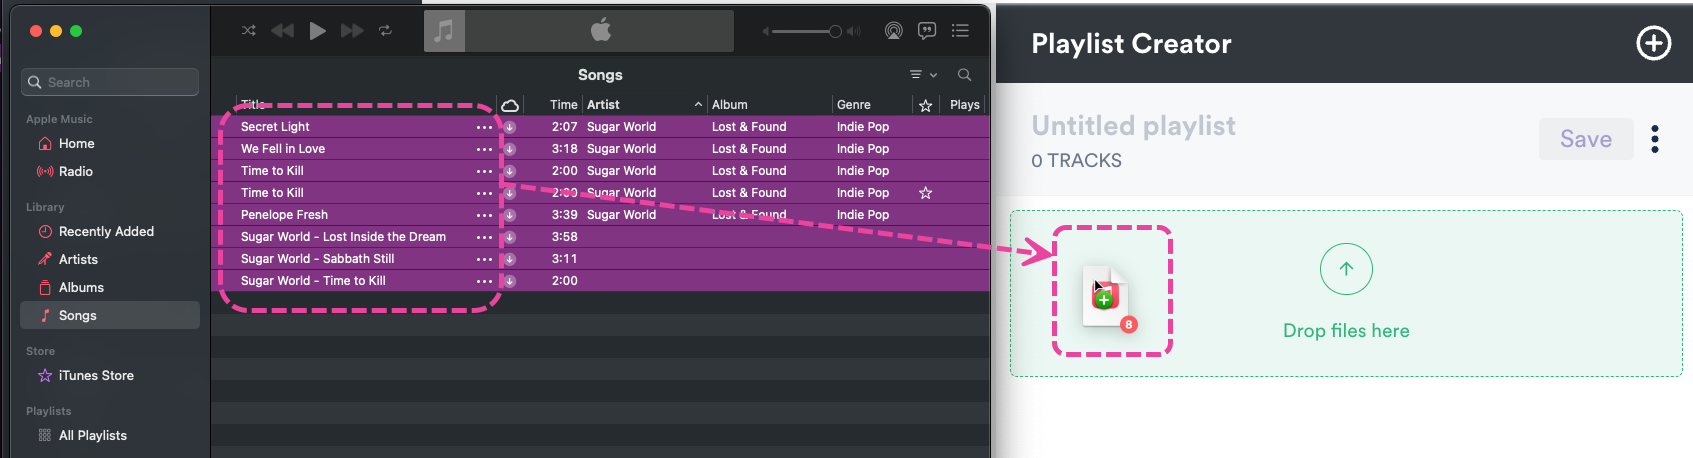Select Sugar World - Time to Kill row
Viewport: 1693px width, 458px height.
point(601,281)
